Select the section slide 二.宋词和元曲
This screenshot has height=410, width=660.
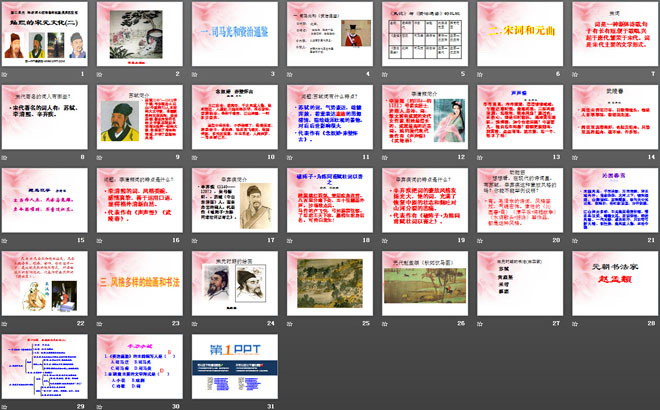click(520, 34)
